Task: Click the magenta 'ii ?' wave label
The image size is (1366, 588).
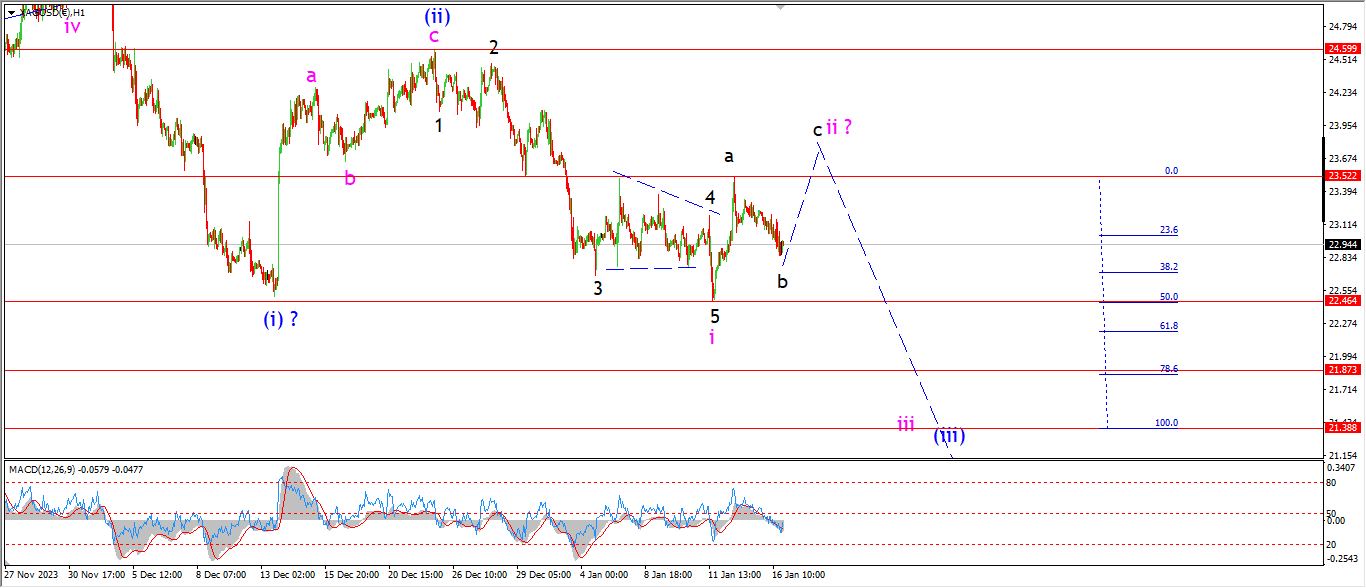Action: click(838, 127)
